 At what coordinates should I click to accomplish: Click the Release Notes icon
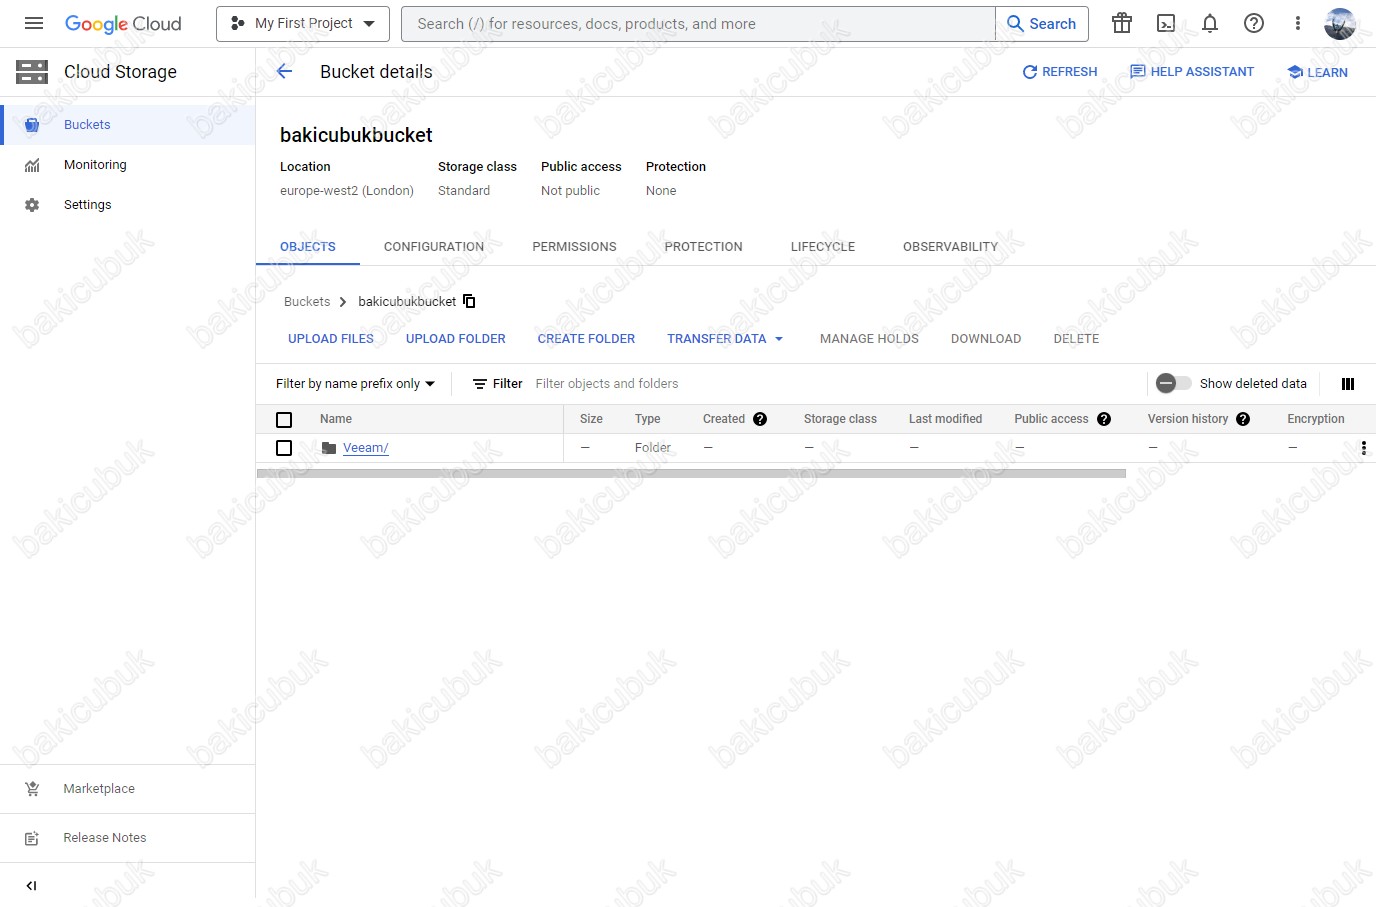click(32, 838)
